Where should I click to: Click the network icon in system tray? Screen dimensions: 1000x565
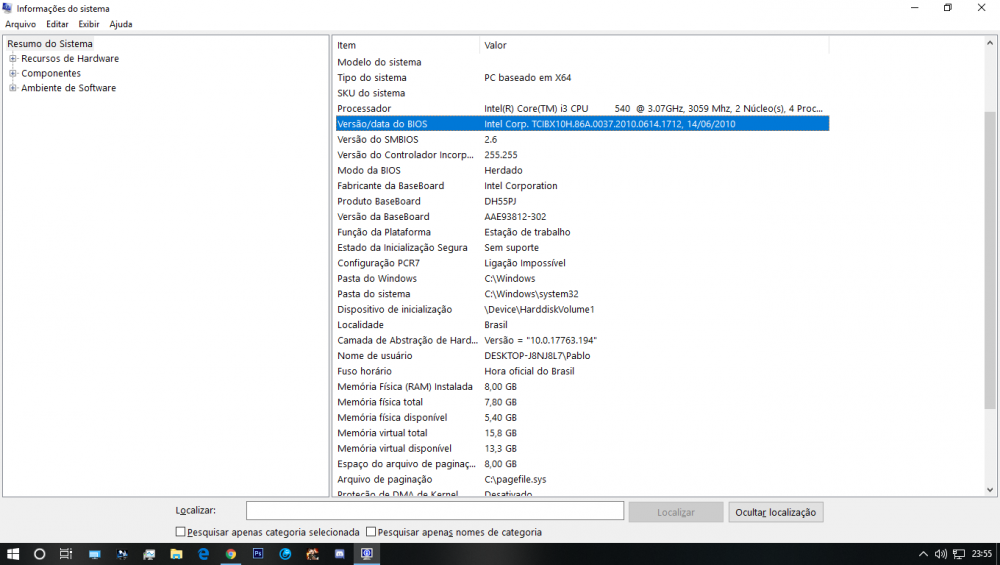pos(958,553)
